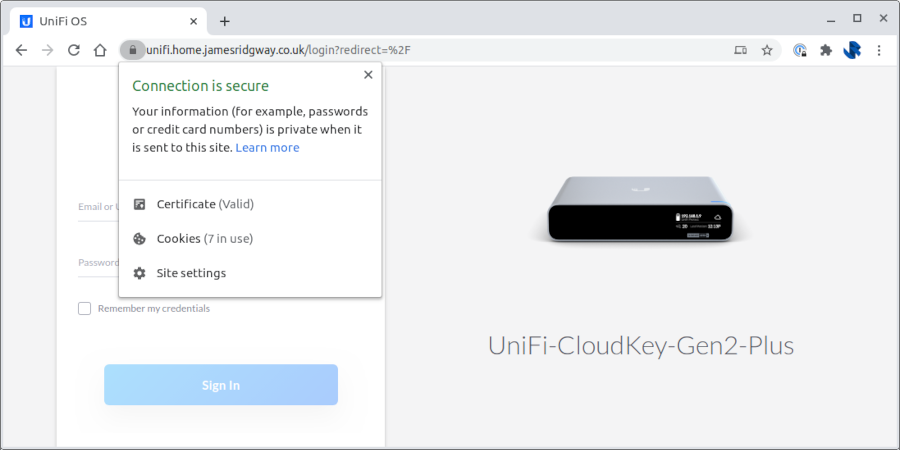
Task: Switch to the UniFi OS tab
Action: (100, 20)
